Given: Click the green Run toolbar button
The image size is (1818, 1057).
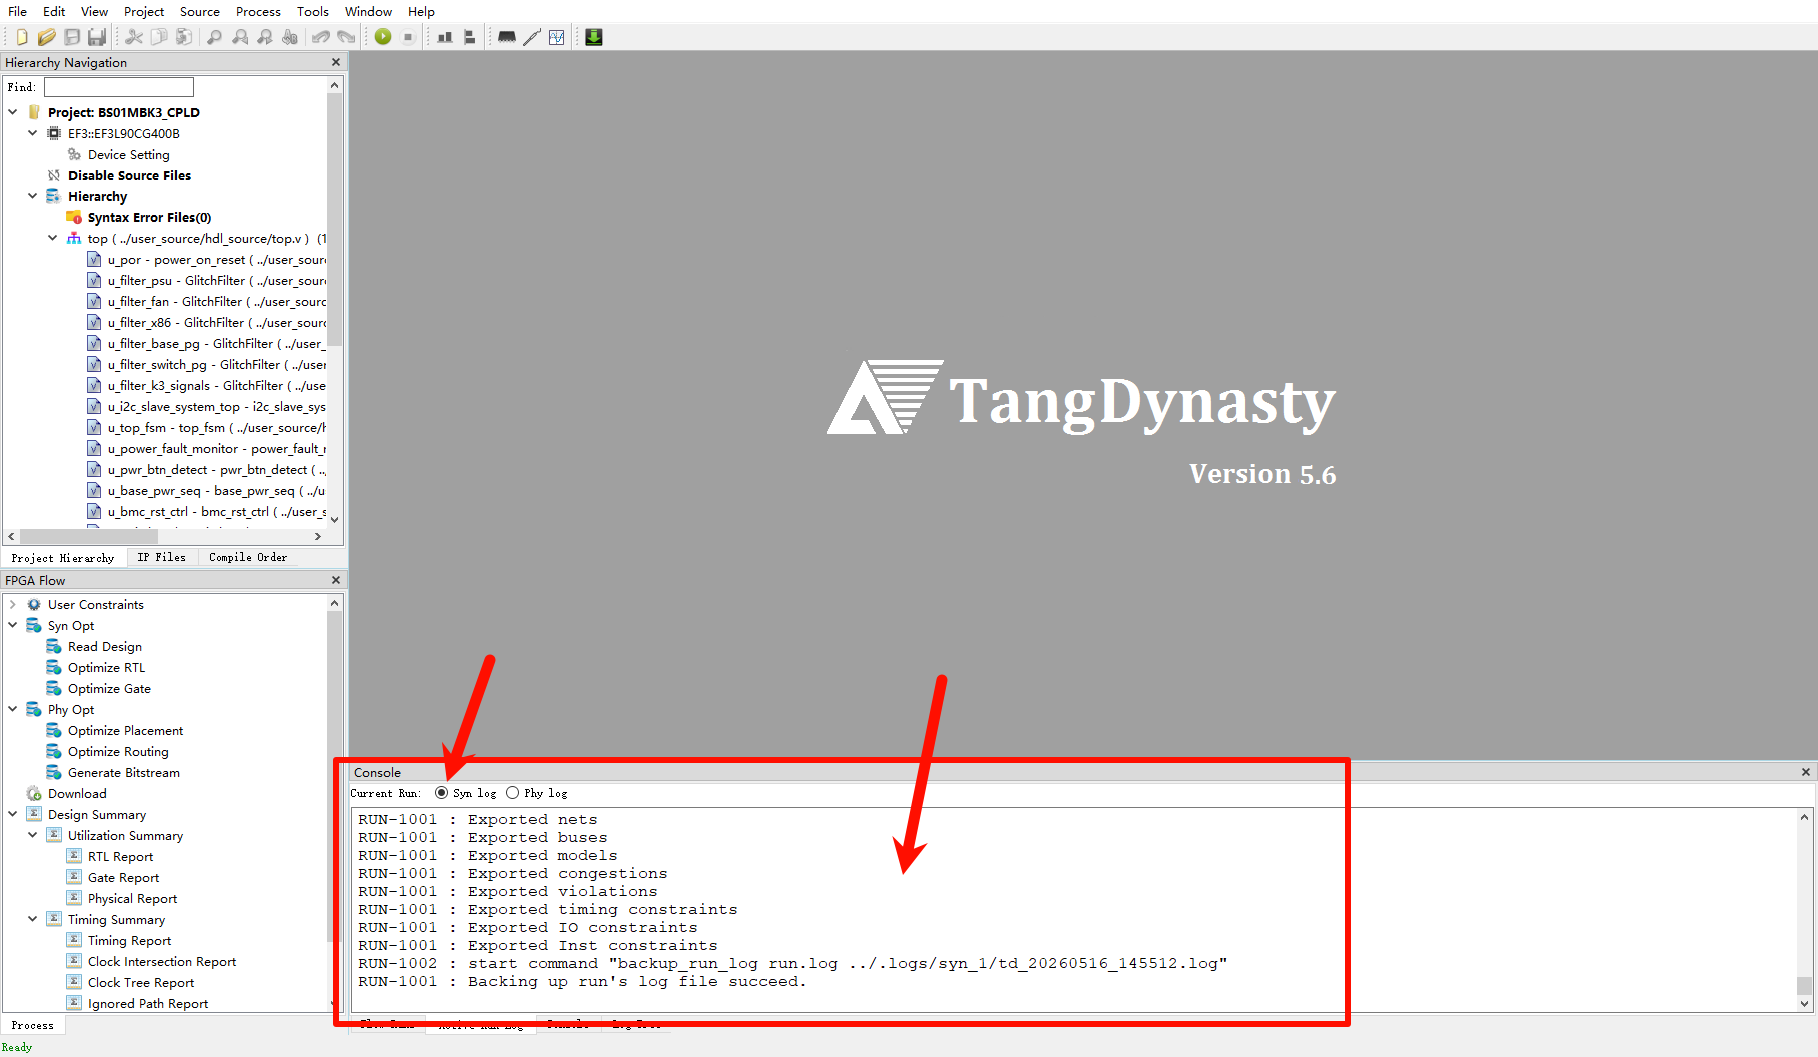Looking at the screenshot, I should (383, 37).
